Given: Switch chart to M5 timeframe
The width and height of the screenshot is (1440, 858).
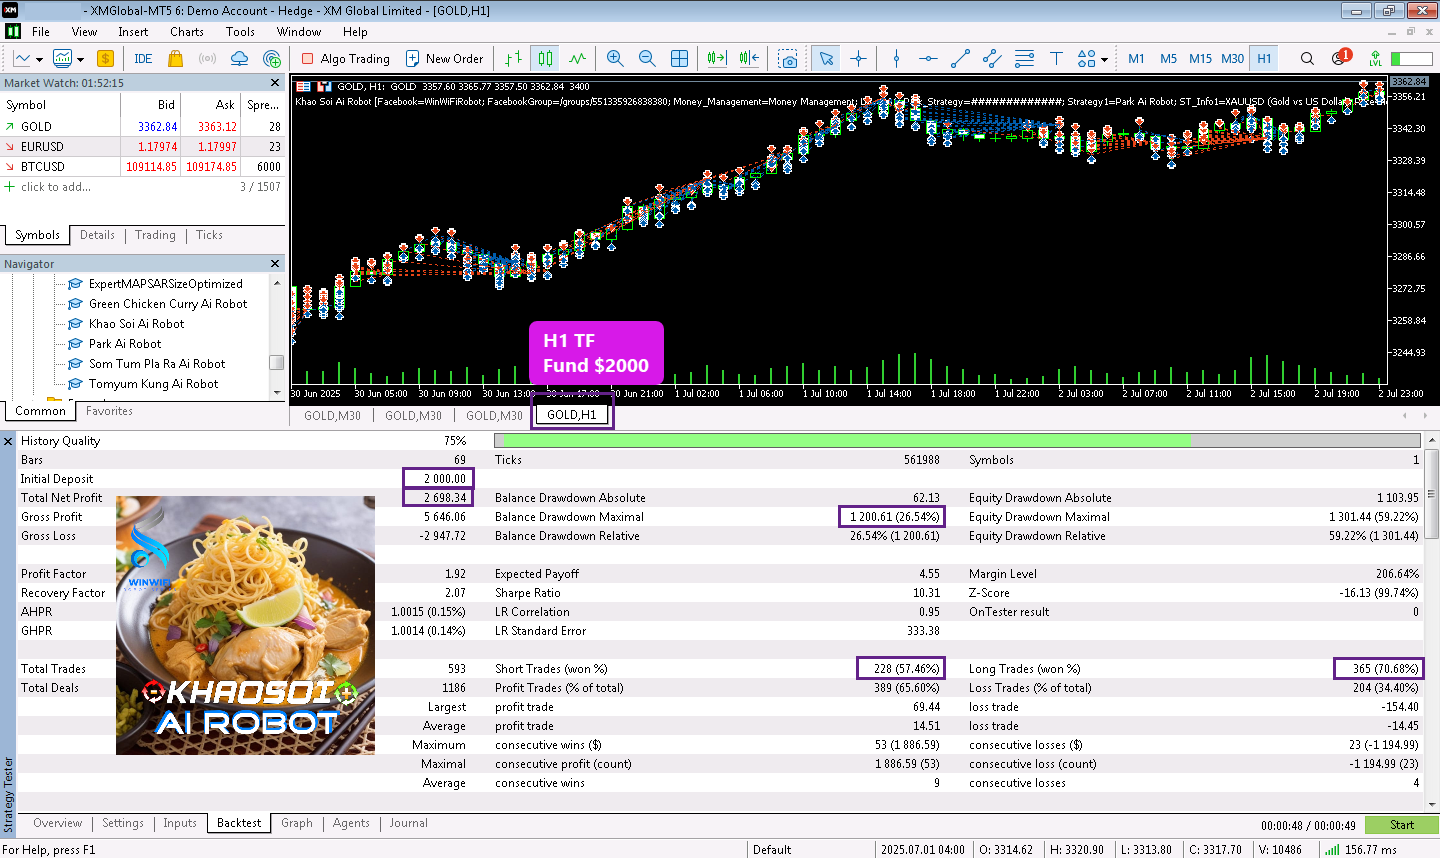Looking at the screenshot, I should [1168, 59].
